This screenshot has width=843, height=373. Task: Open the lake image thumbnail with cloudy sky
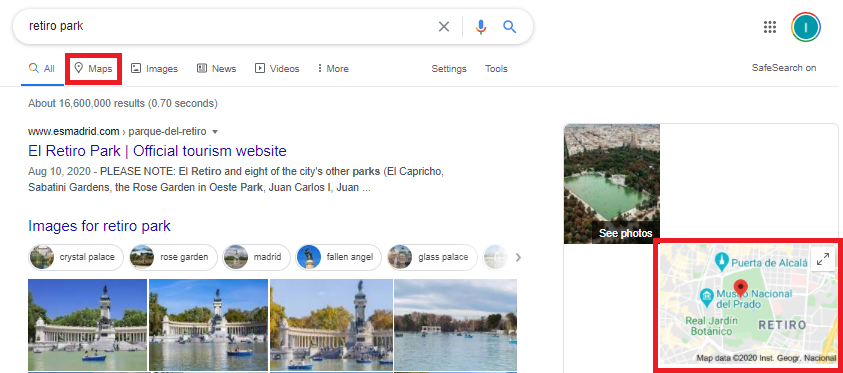coord(455,325)
